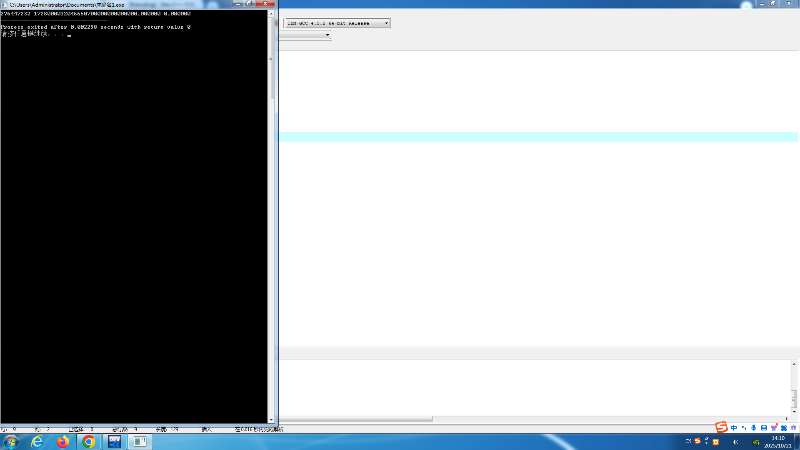
Task: Click the console window vertical scrollbar
Action: coord(271,216)
